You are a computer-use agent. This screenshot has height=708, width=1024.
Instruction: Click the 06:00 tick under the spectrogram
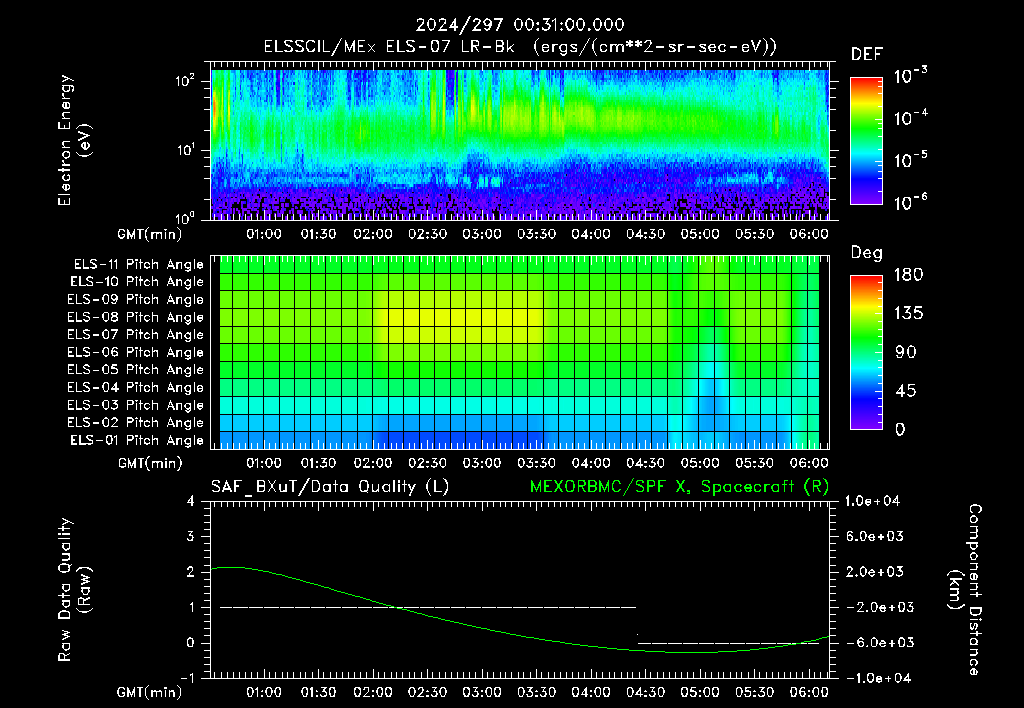point(809,234)
